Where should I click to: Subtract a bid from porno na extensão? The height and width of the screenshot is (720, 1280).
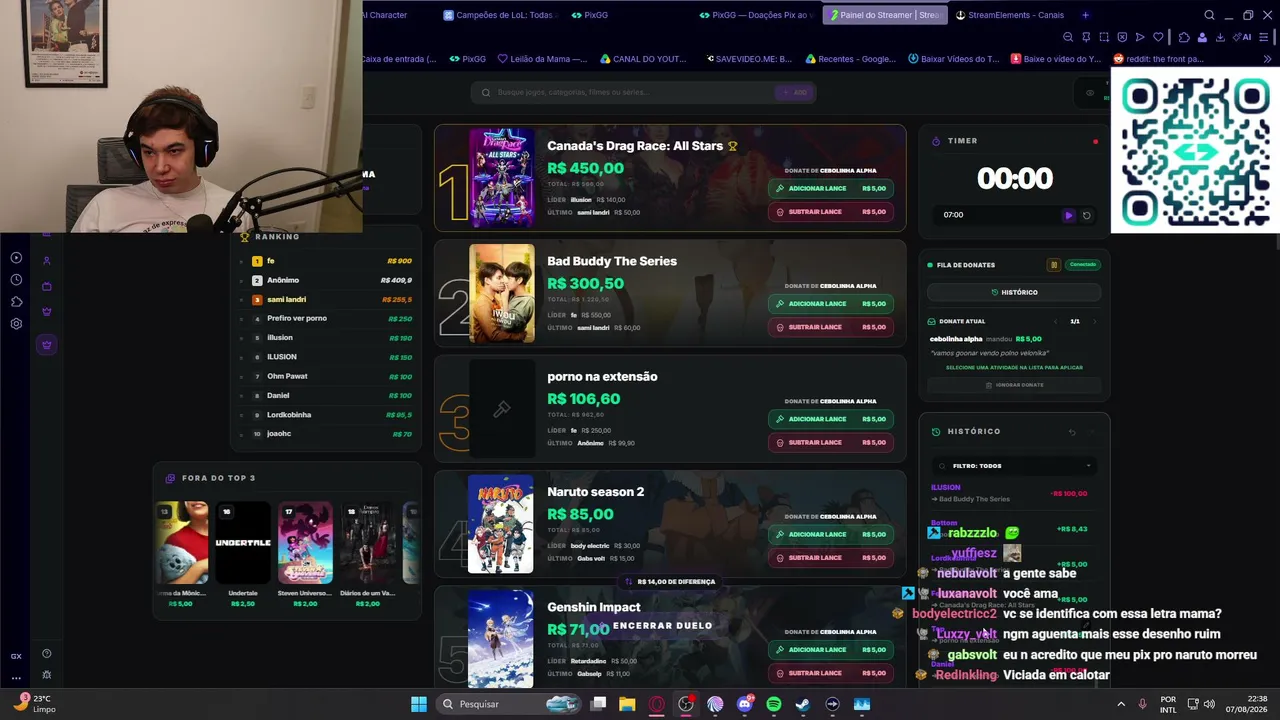coord(830,443)
